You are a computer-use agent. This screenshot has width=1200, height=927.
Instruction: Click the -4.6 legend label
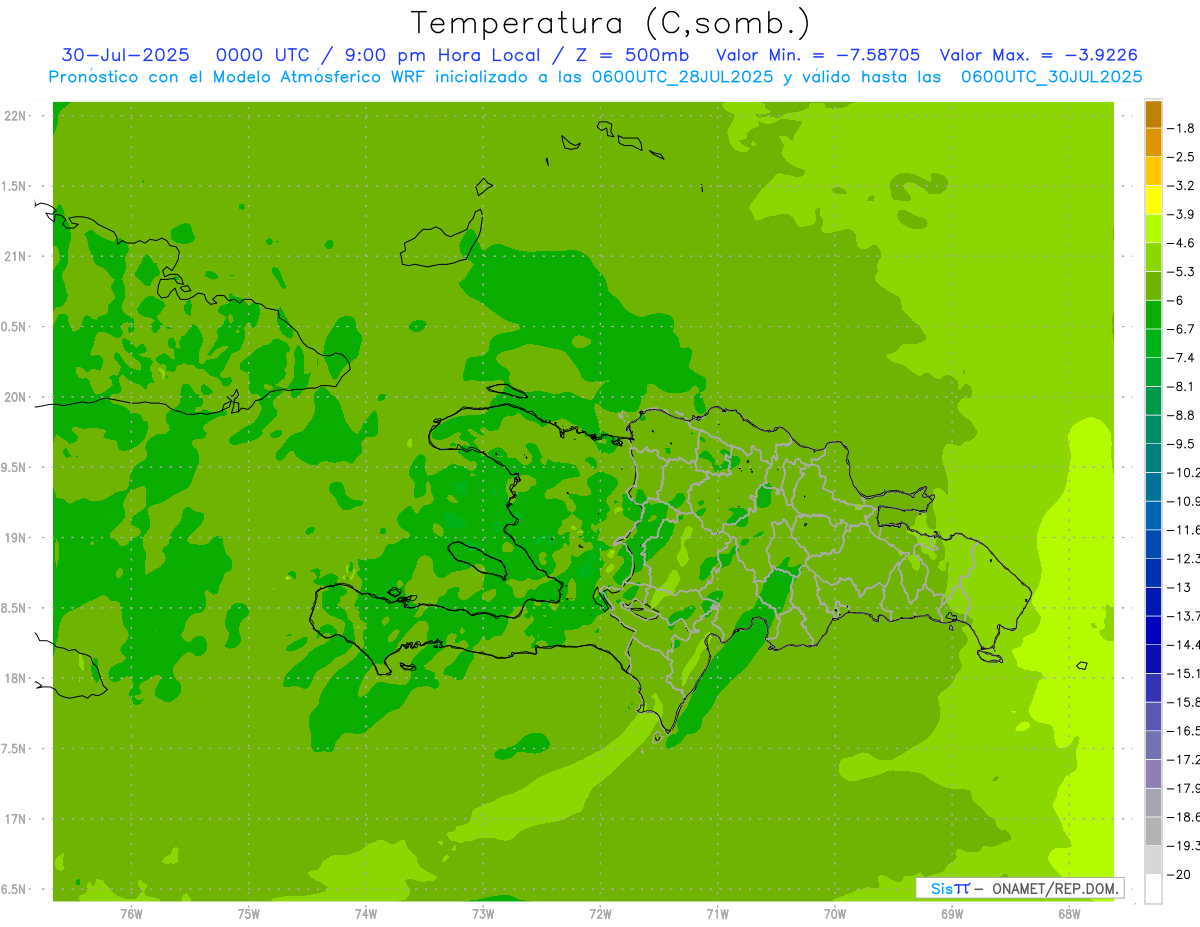(x=1183, y=243)
